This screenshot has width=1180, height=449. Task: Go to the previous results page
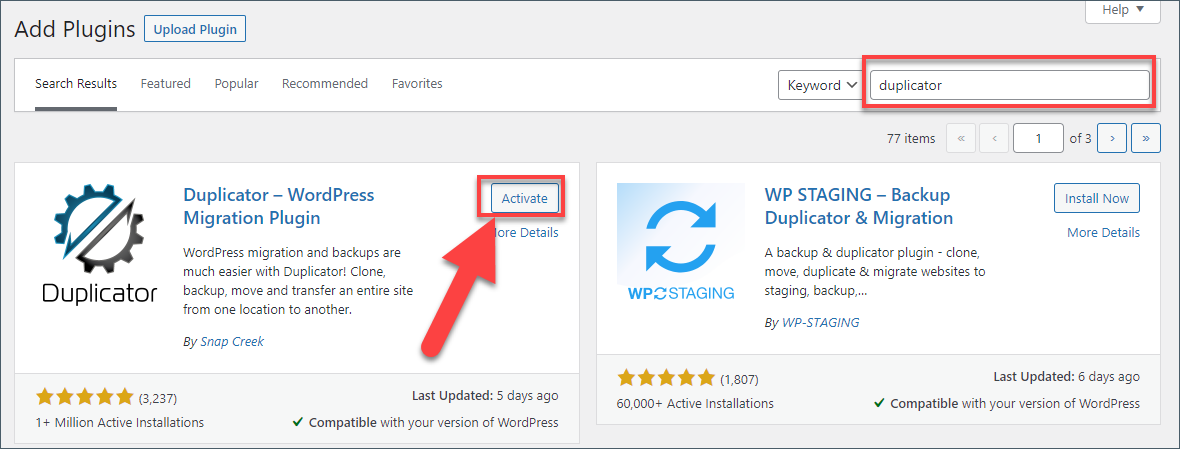click(994, 138)
